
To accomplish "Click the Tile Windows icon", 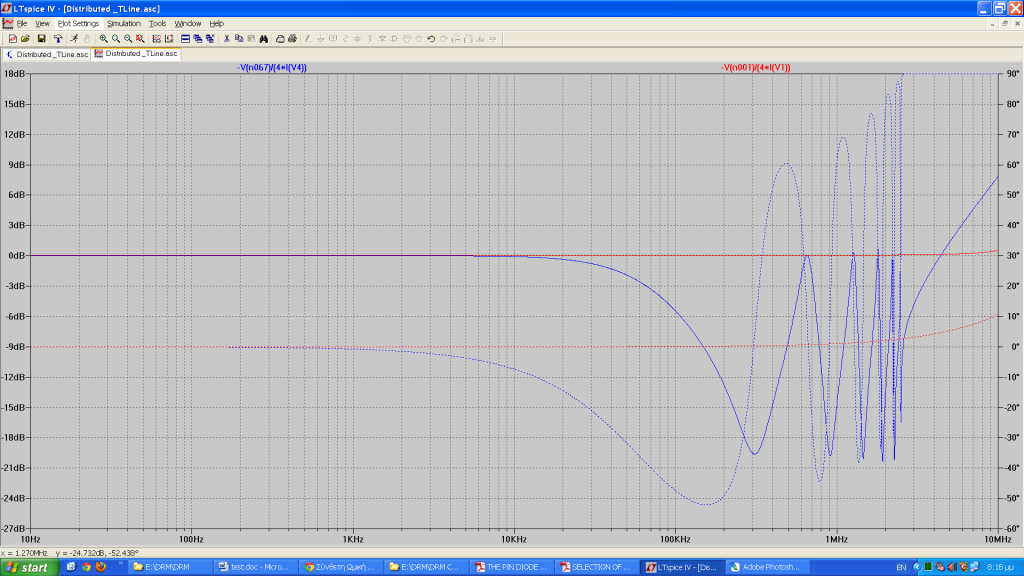I will (x=186, y=38).
